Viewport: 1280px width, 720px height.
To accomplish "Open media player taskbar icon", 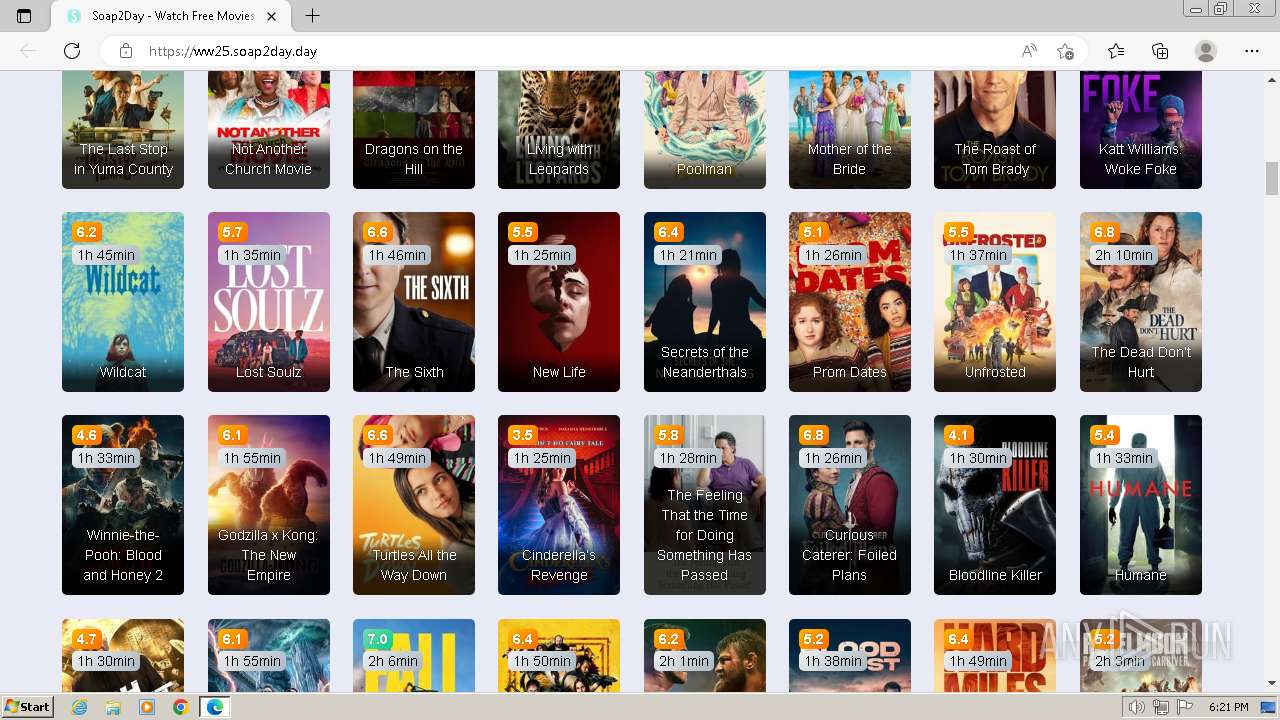I will point(147,707).
